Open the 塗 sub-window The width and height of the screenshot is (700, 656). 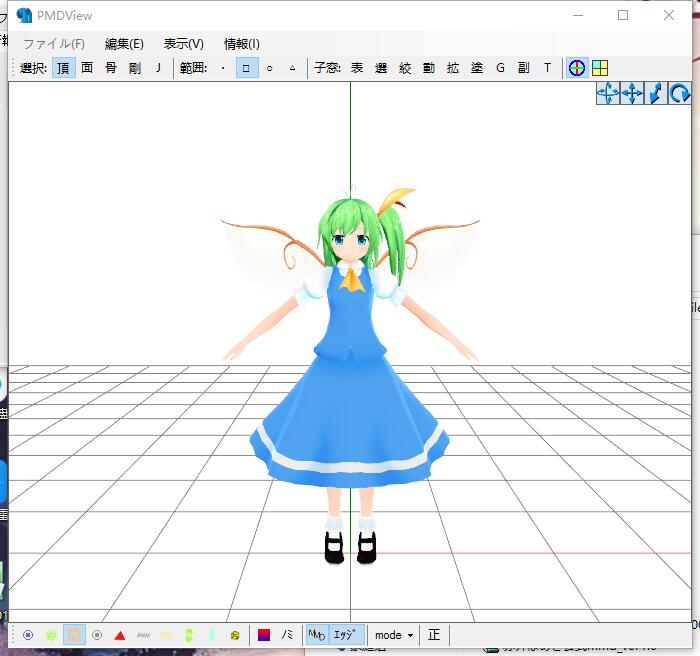(477, 68)
